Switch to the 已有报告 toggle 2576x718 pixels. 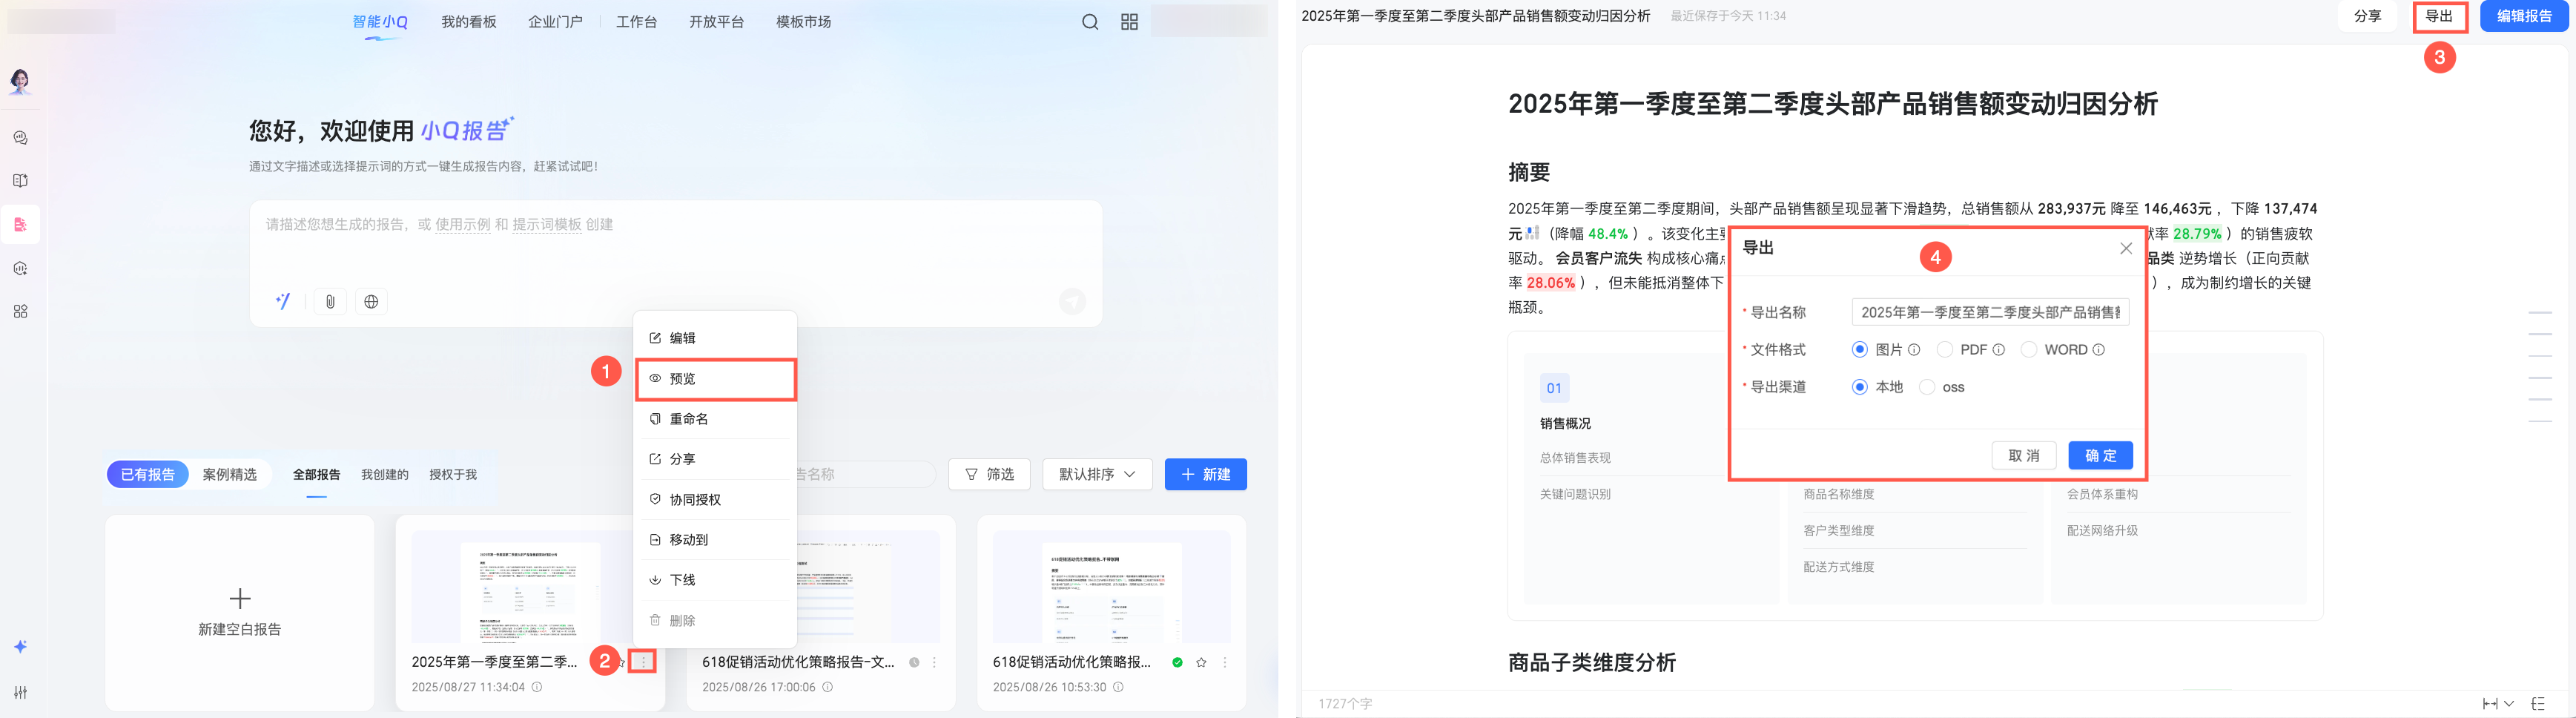tap(148, 474)
